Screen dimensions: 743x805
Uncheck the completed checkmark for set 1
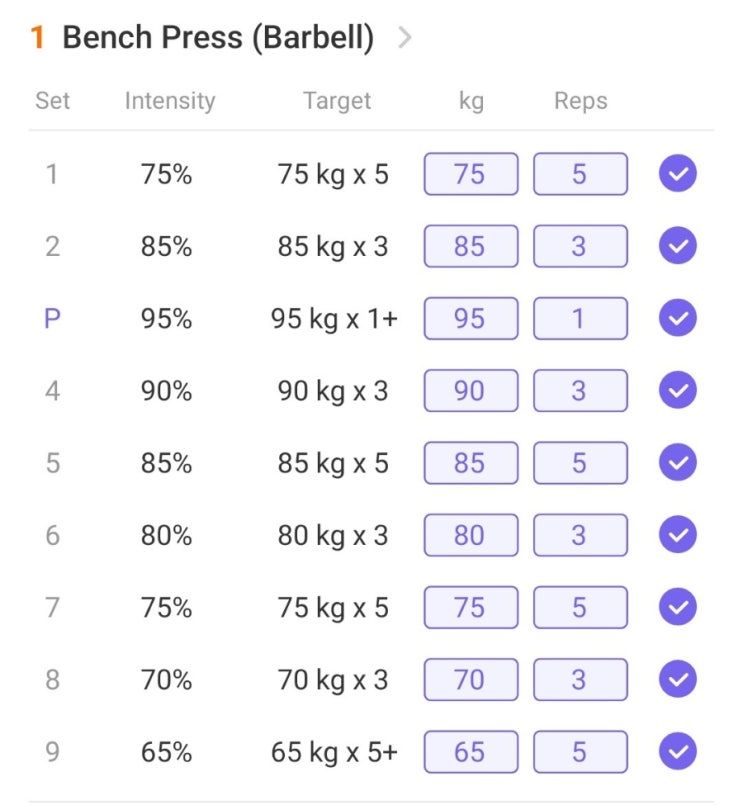pyautogui.click(x=677, y=175)
